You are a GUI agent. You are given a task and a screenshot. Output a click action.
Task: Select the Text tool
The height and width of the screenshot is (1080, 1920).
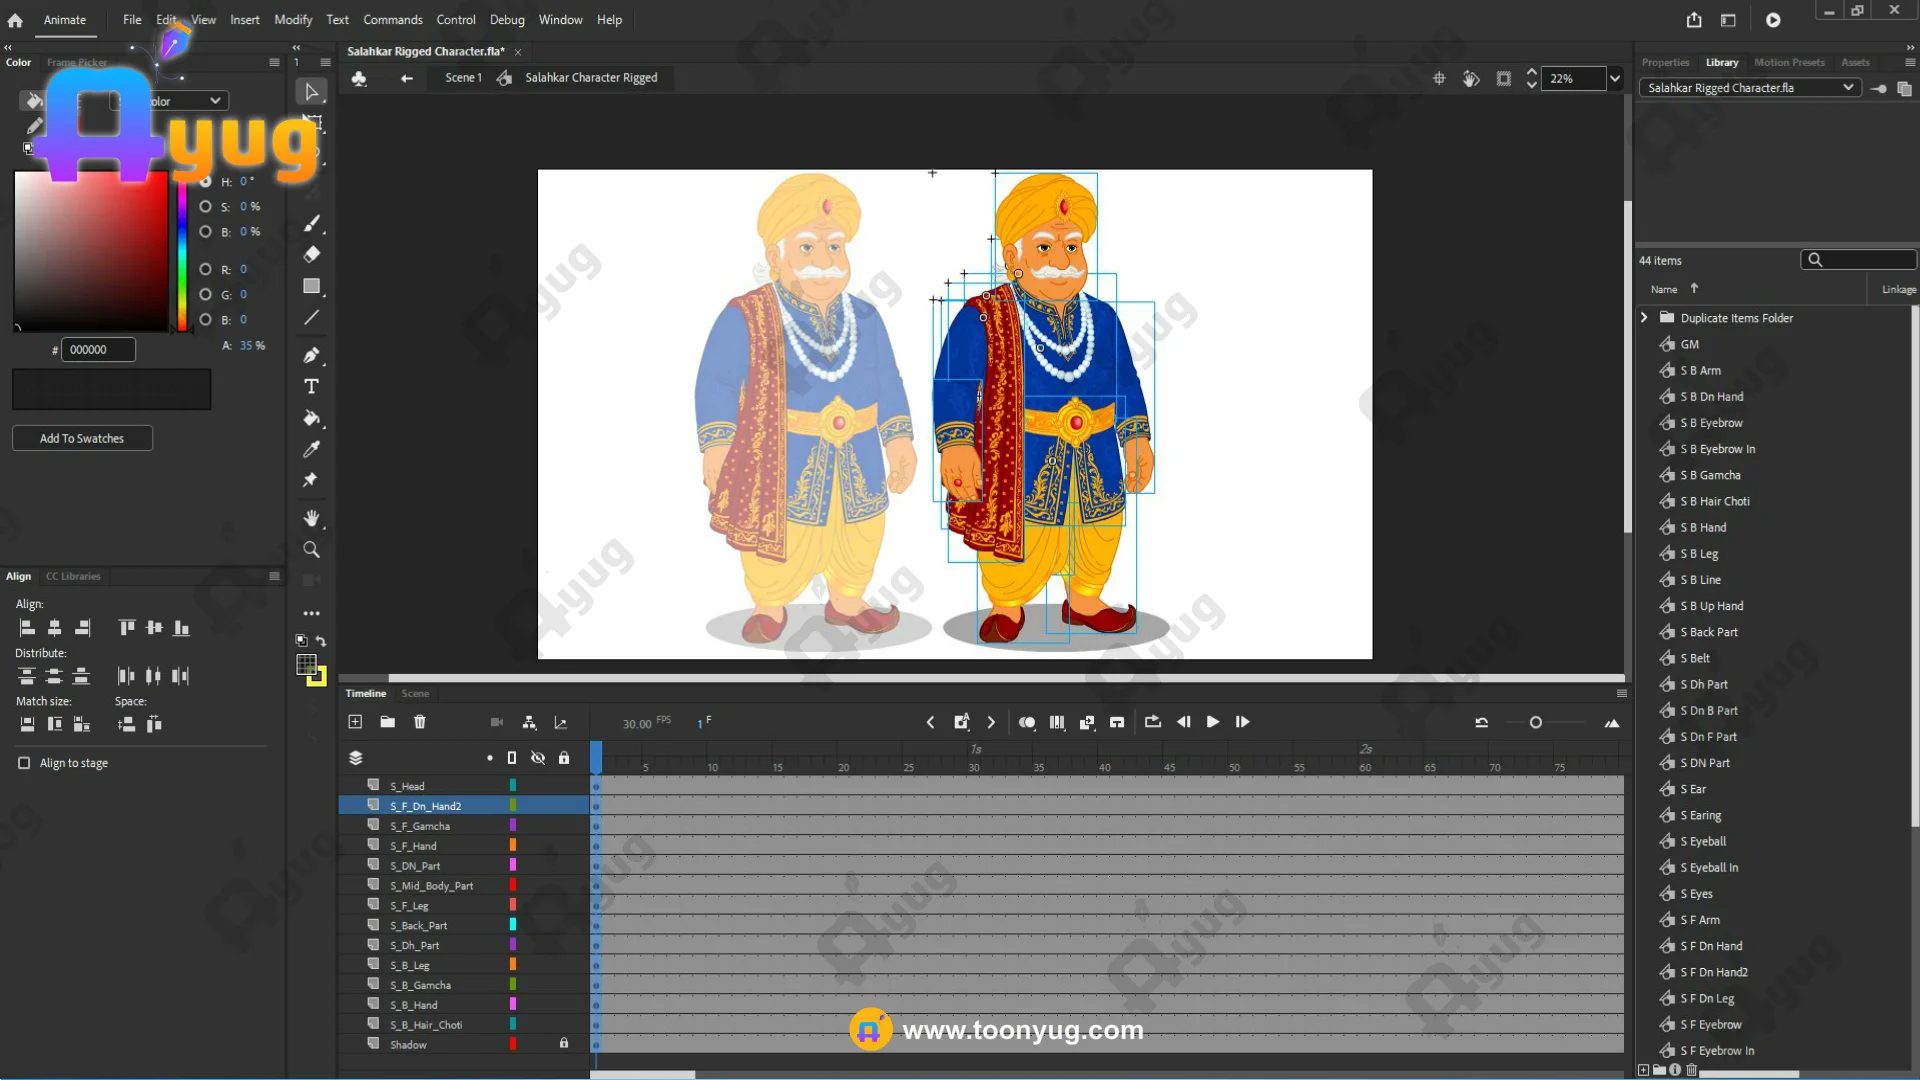pyautogui.click(x=311, y=387)
